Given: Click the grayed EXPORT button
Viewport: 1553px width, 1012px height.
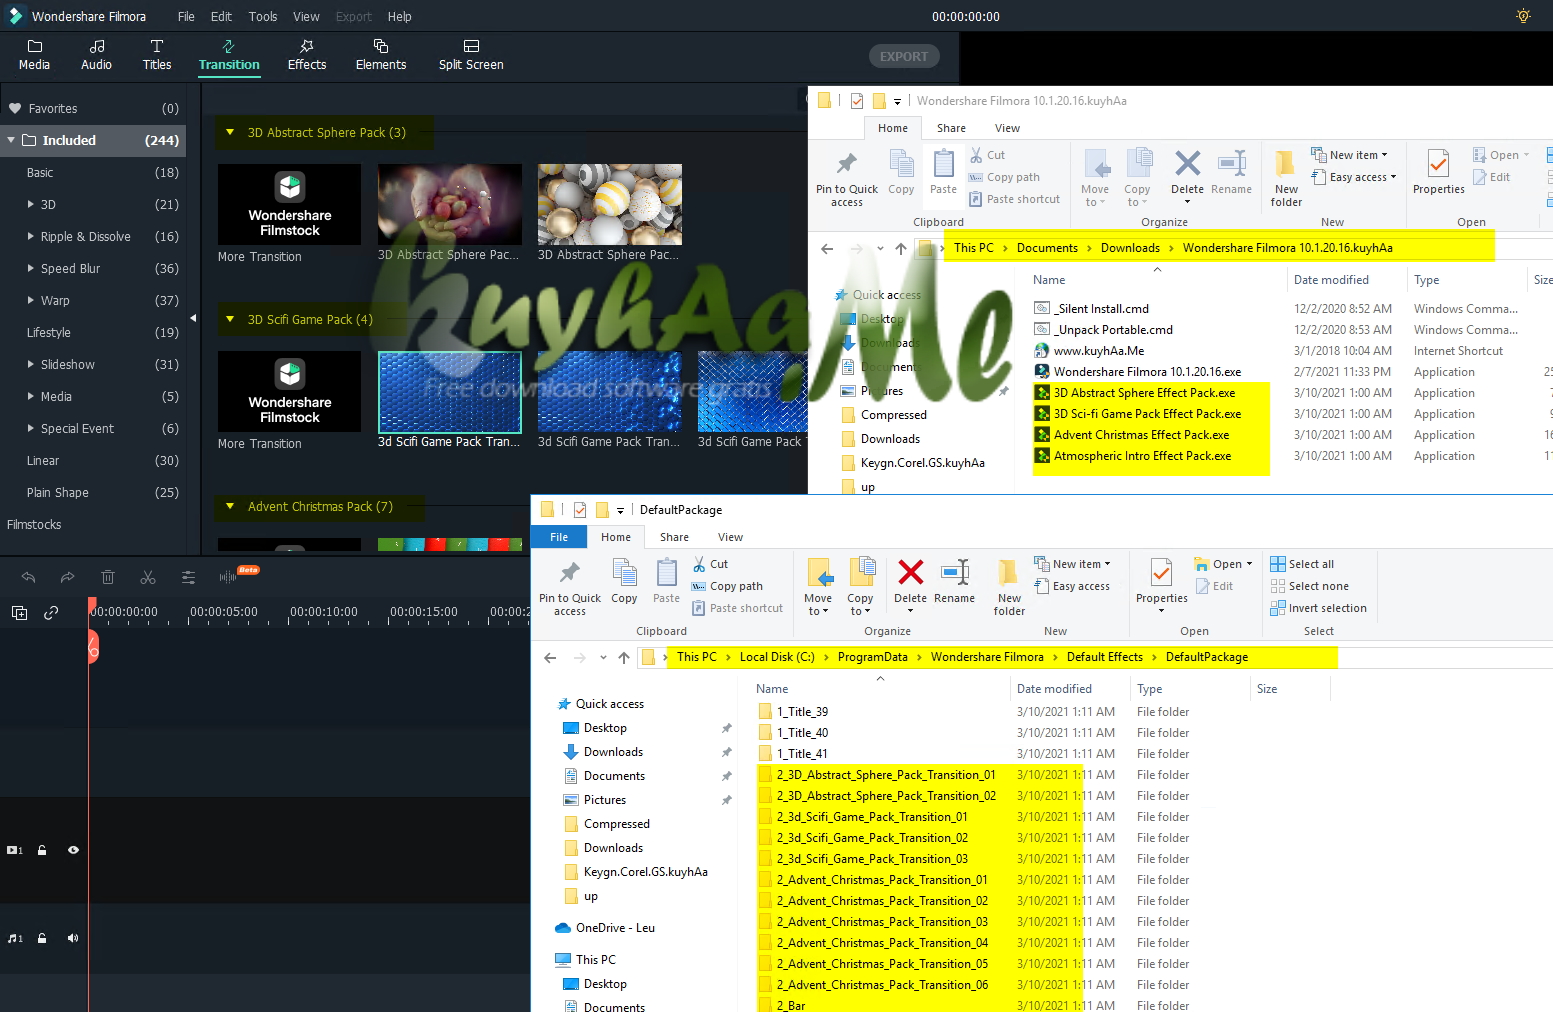Looking at the screenshot, I should click(x=904, y=57).
